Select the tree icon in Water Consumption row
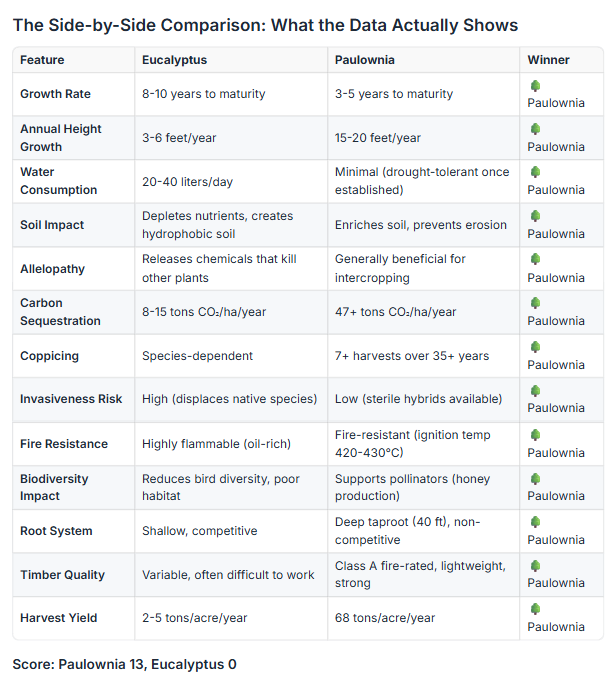 click(535, 172)
